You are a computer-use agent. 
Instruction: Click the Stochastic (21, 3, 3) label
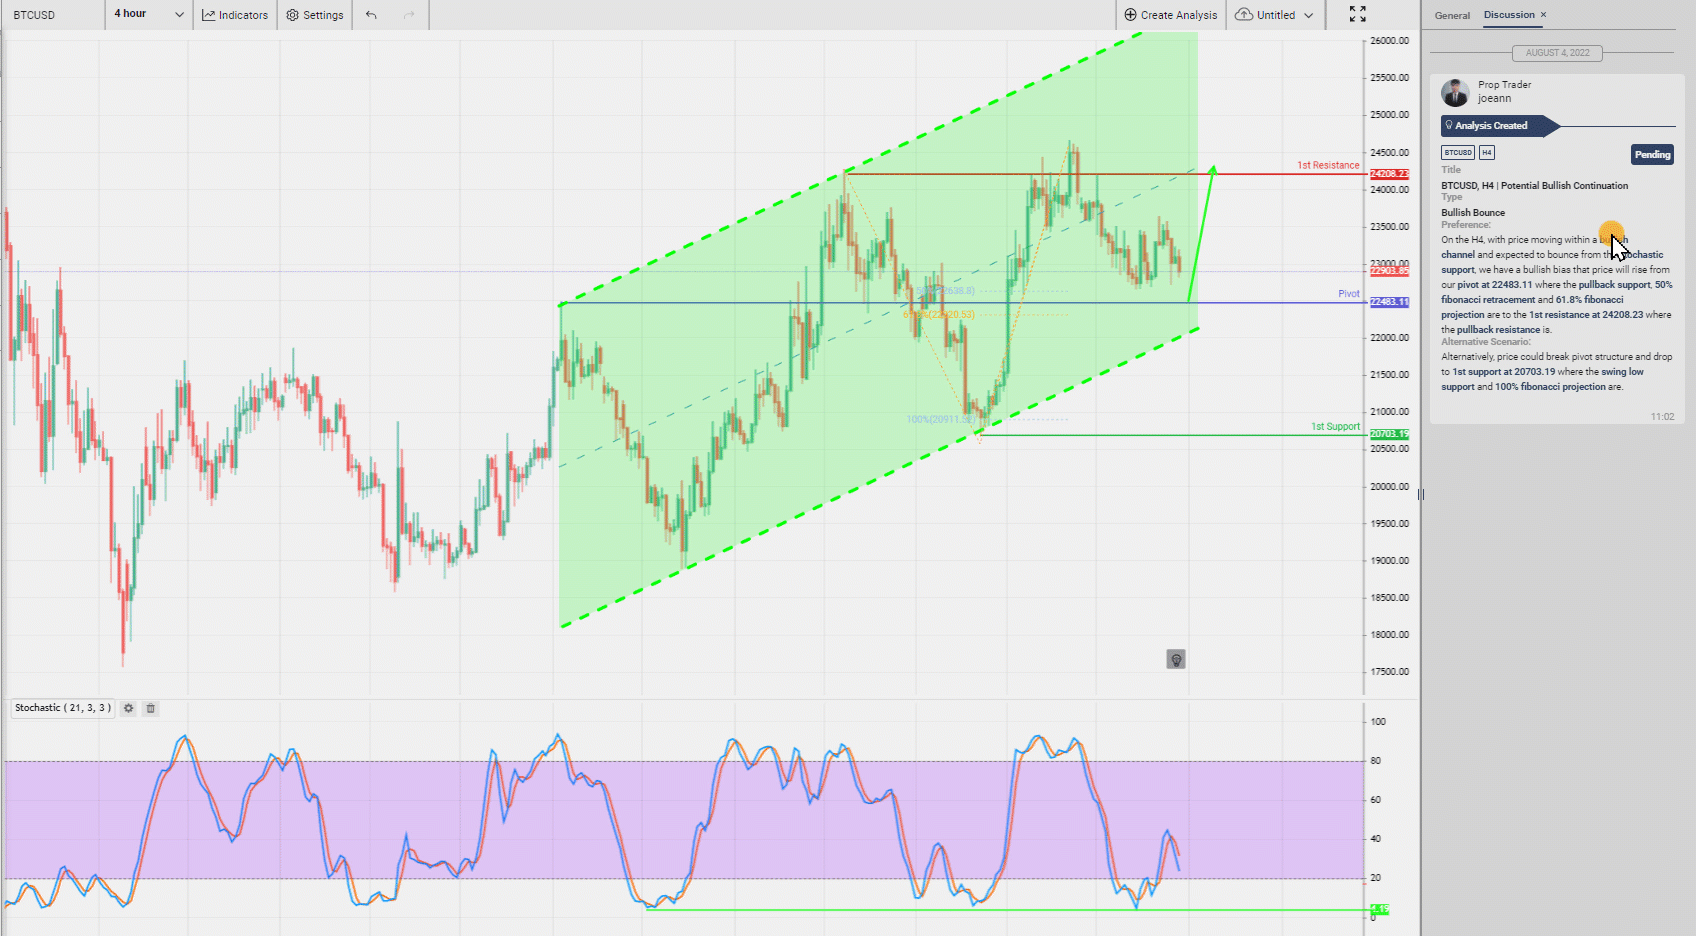(x=63, y=708)
